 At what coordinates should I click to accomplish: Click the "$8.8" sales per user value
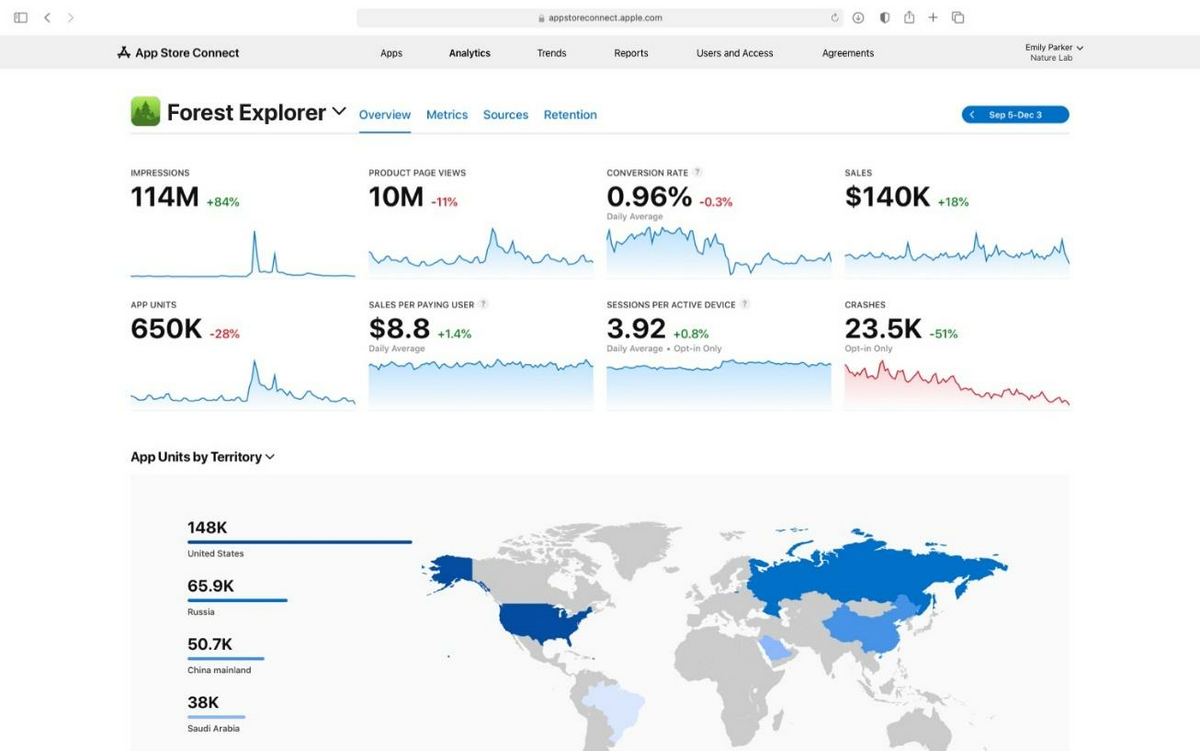coord(399,328)
